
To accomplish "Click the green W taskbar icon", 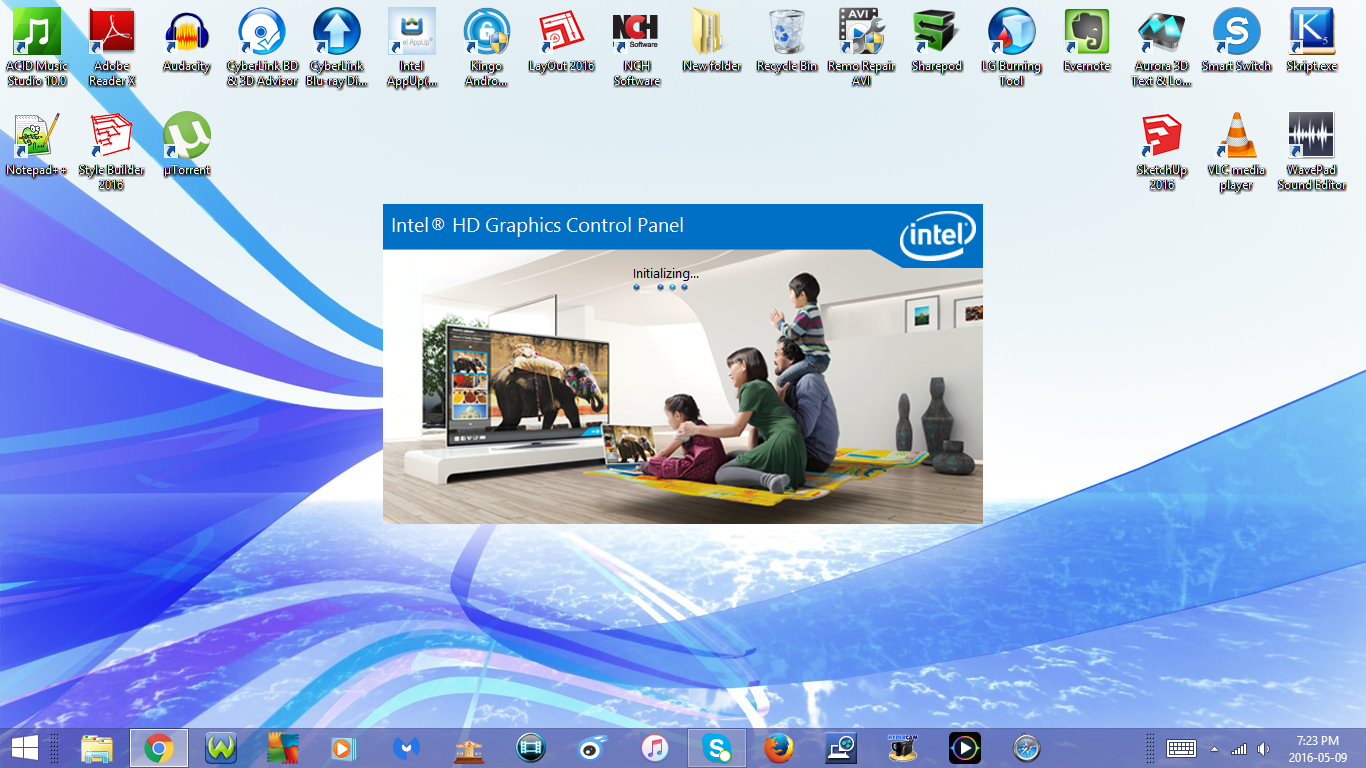I will coord(221,748).
